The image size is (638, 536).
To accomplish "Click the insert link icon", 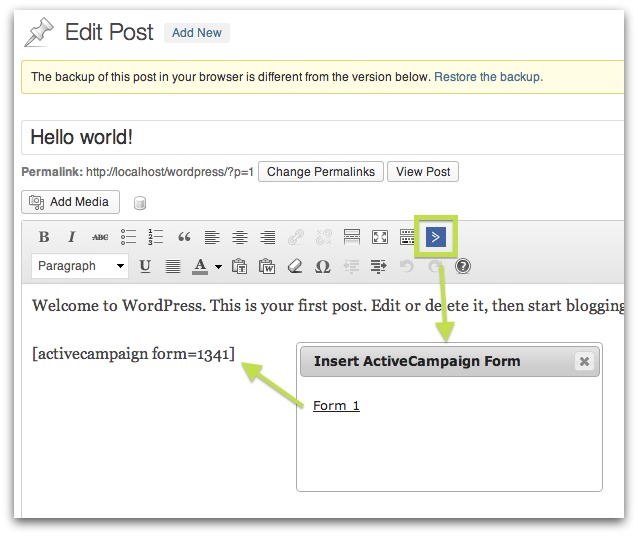I will coord(296,237).
